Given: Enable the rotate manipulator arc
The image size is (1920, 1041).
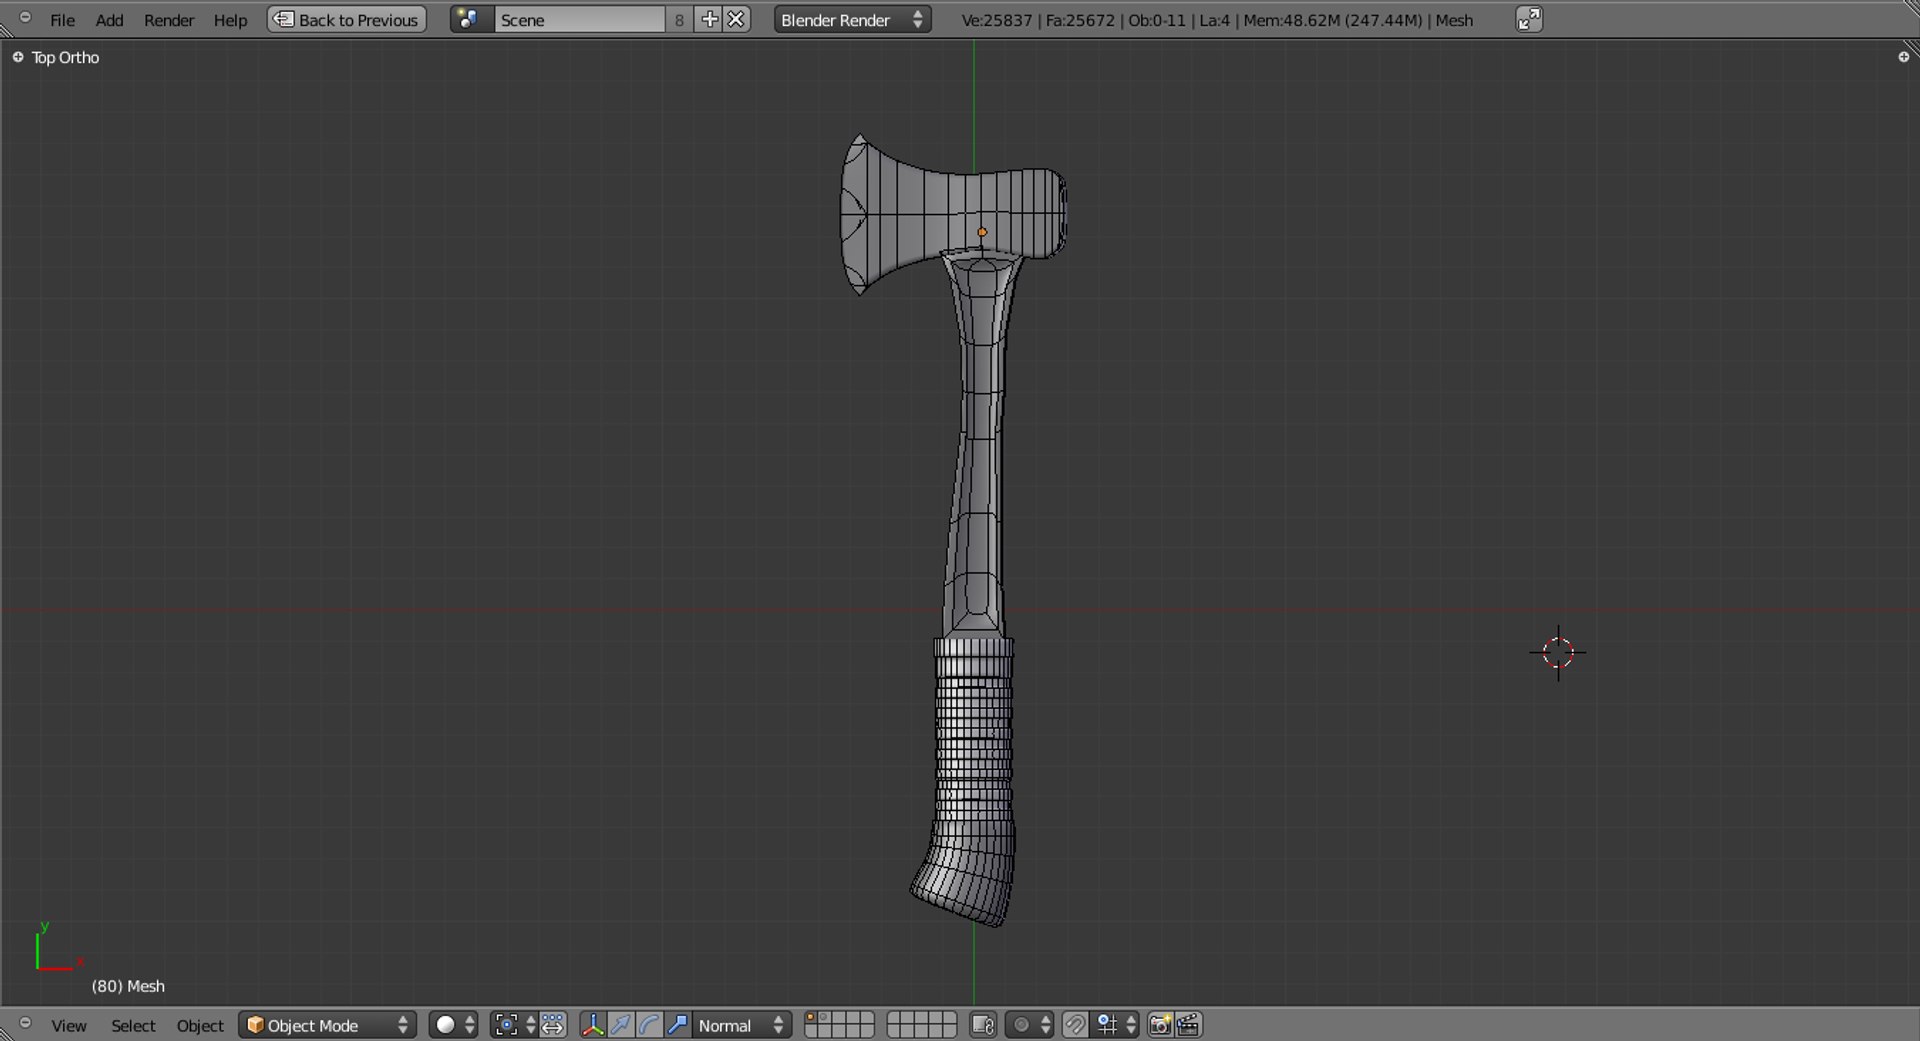Looking at the screenshot, I should [x=649, y=1025].
